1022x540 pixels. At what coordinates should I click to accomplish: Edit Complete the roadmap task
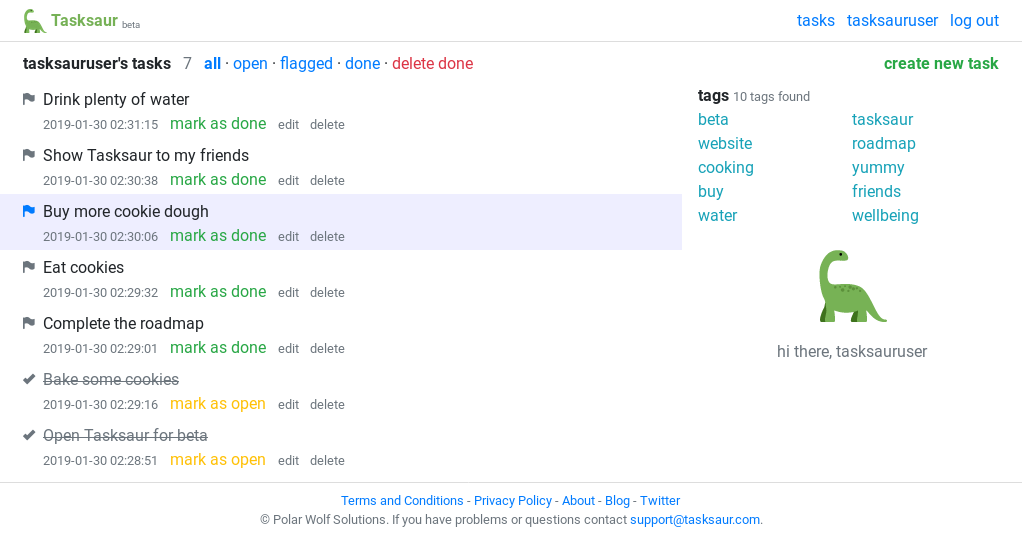[289, 349]
